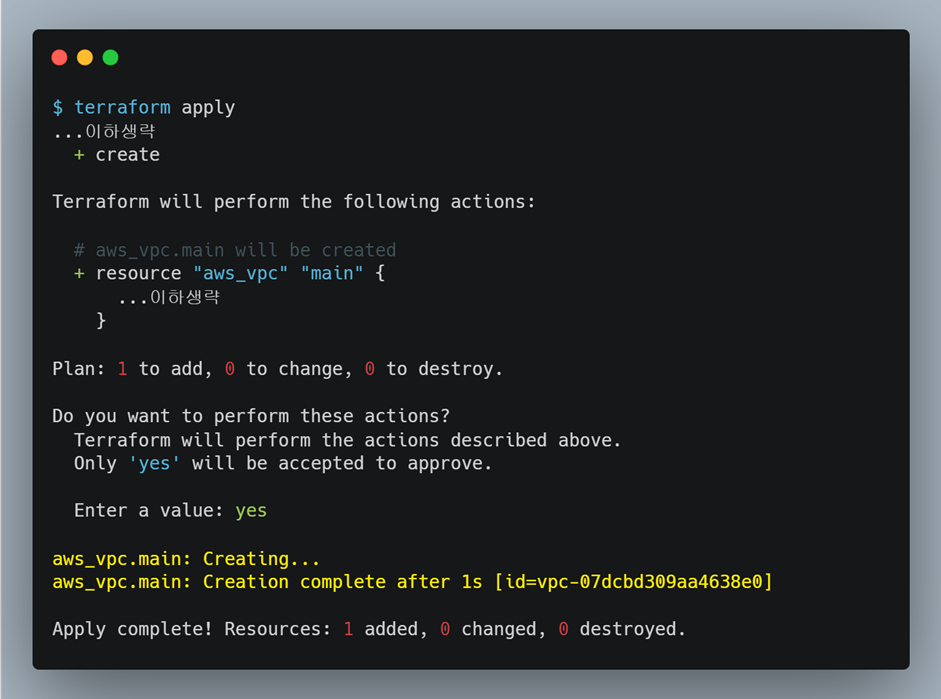Click the '...이하생략' line under terraform apply
941x699 pixels.
tap(104, 131)
